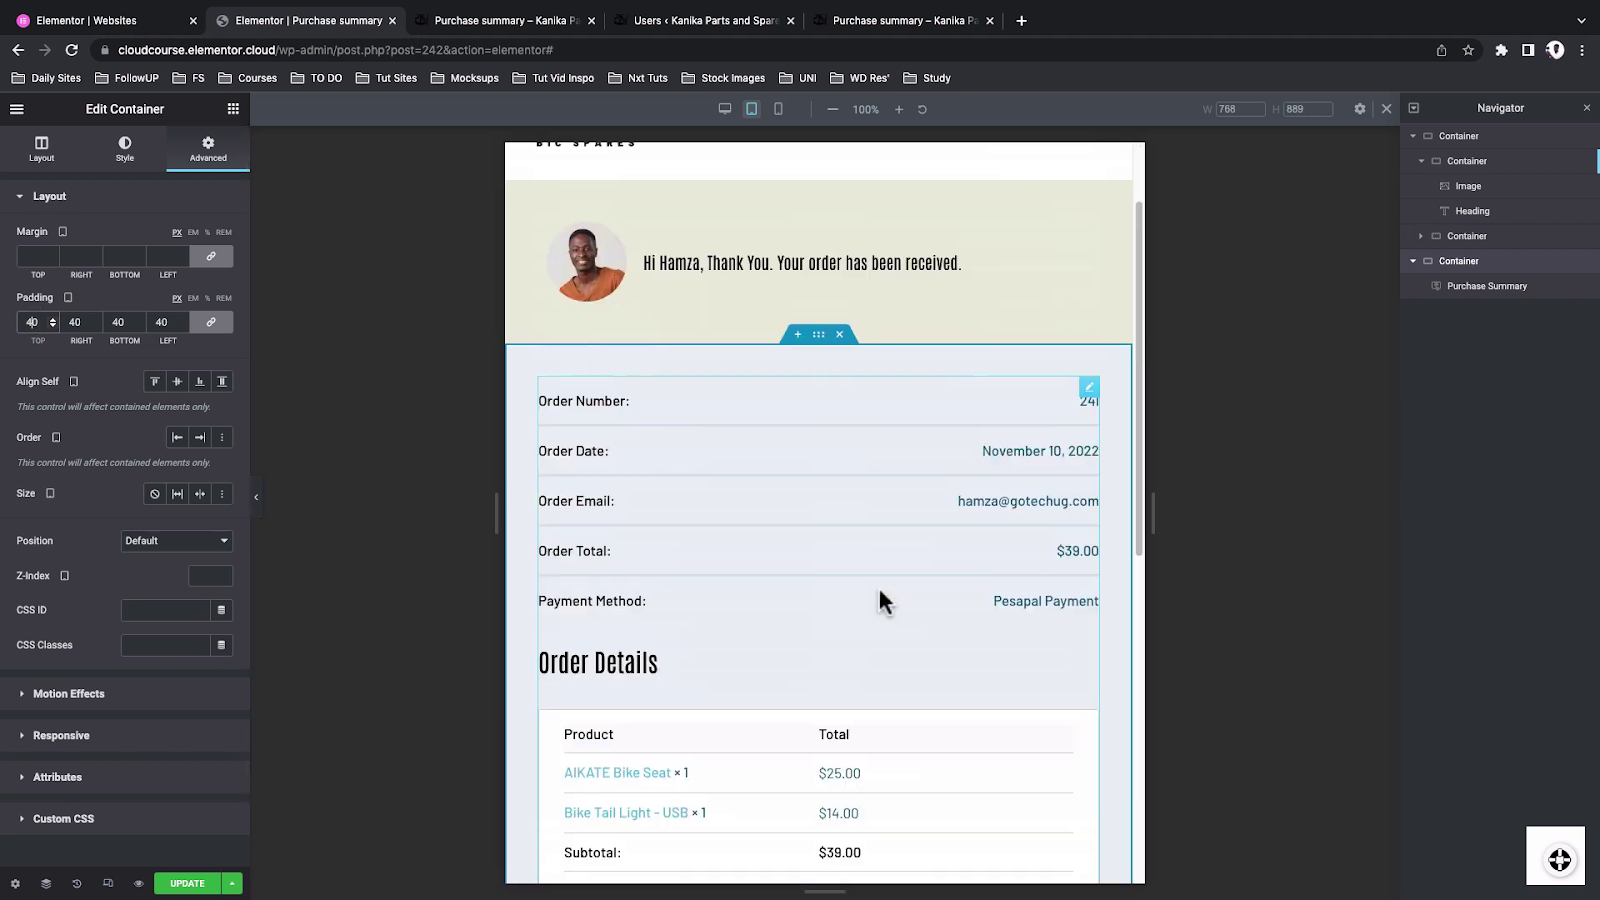Zoom out the preview with minus icon
Viewport: 1600px width, 900px height.
[x=832, y=109]
